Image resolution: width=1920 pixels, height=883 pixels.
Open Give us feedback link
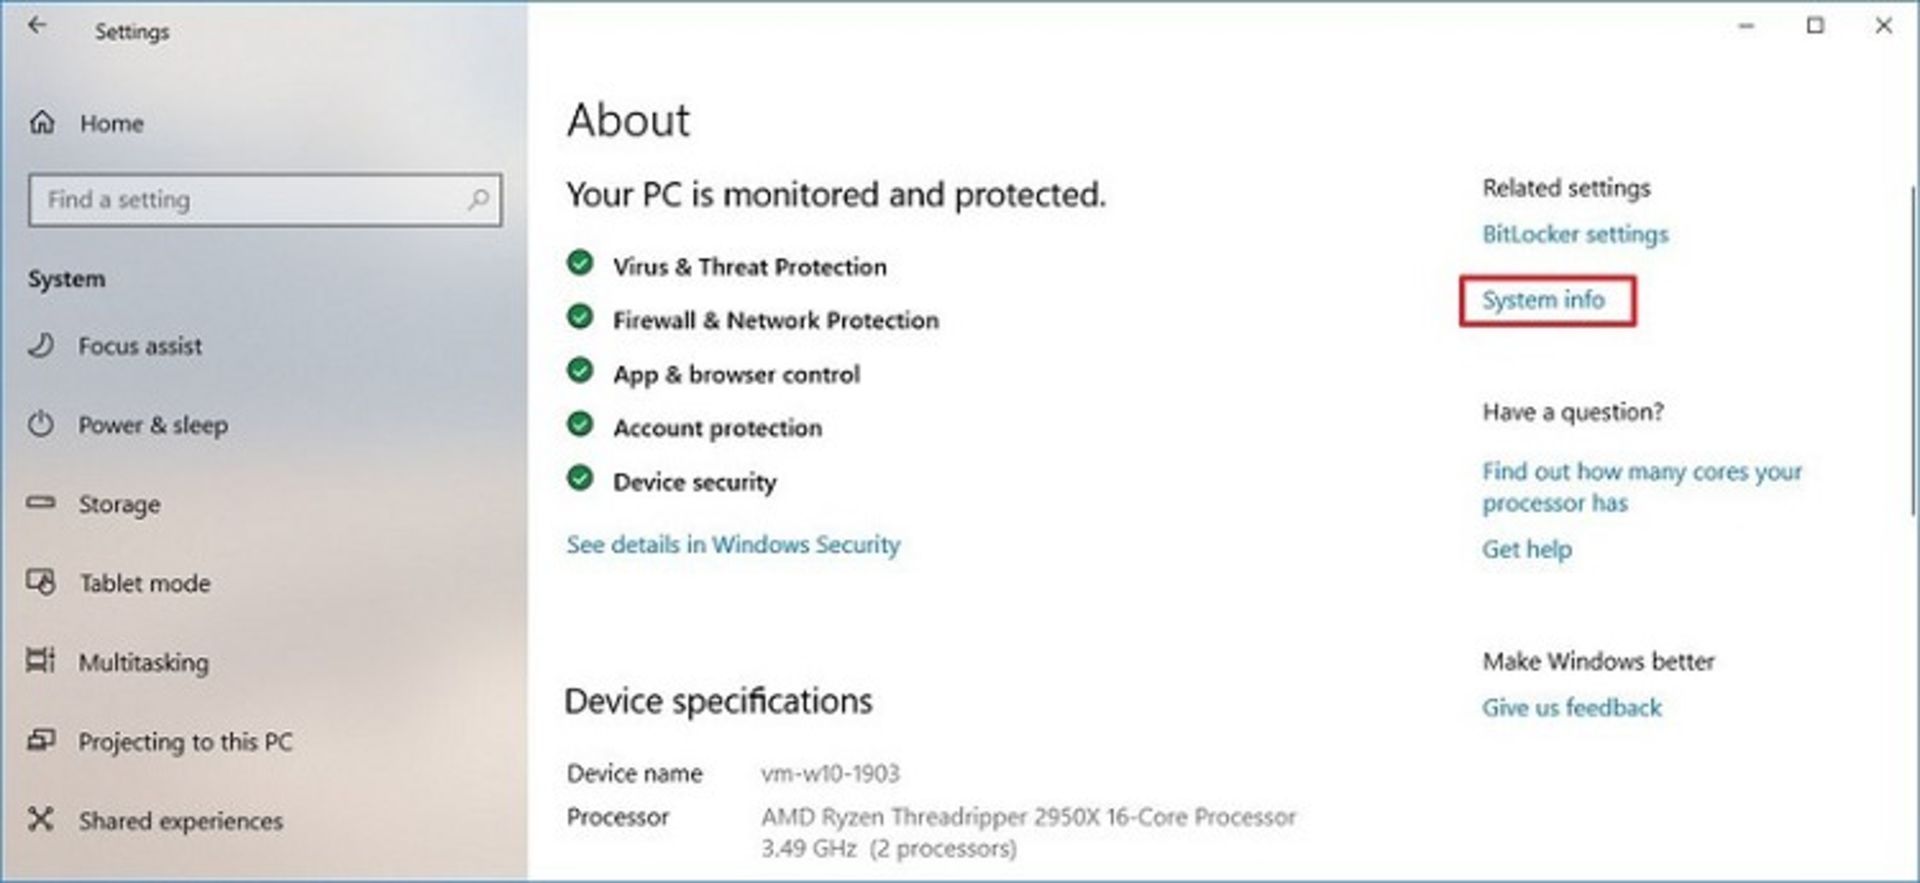pyautogui.click(x=1572, y=708)
